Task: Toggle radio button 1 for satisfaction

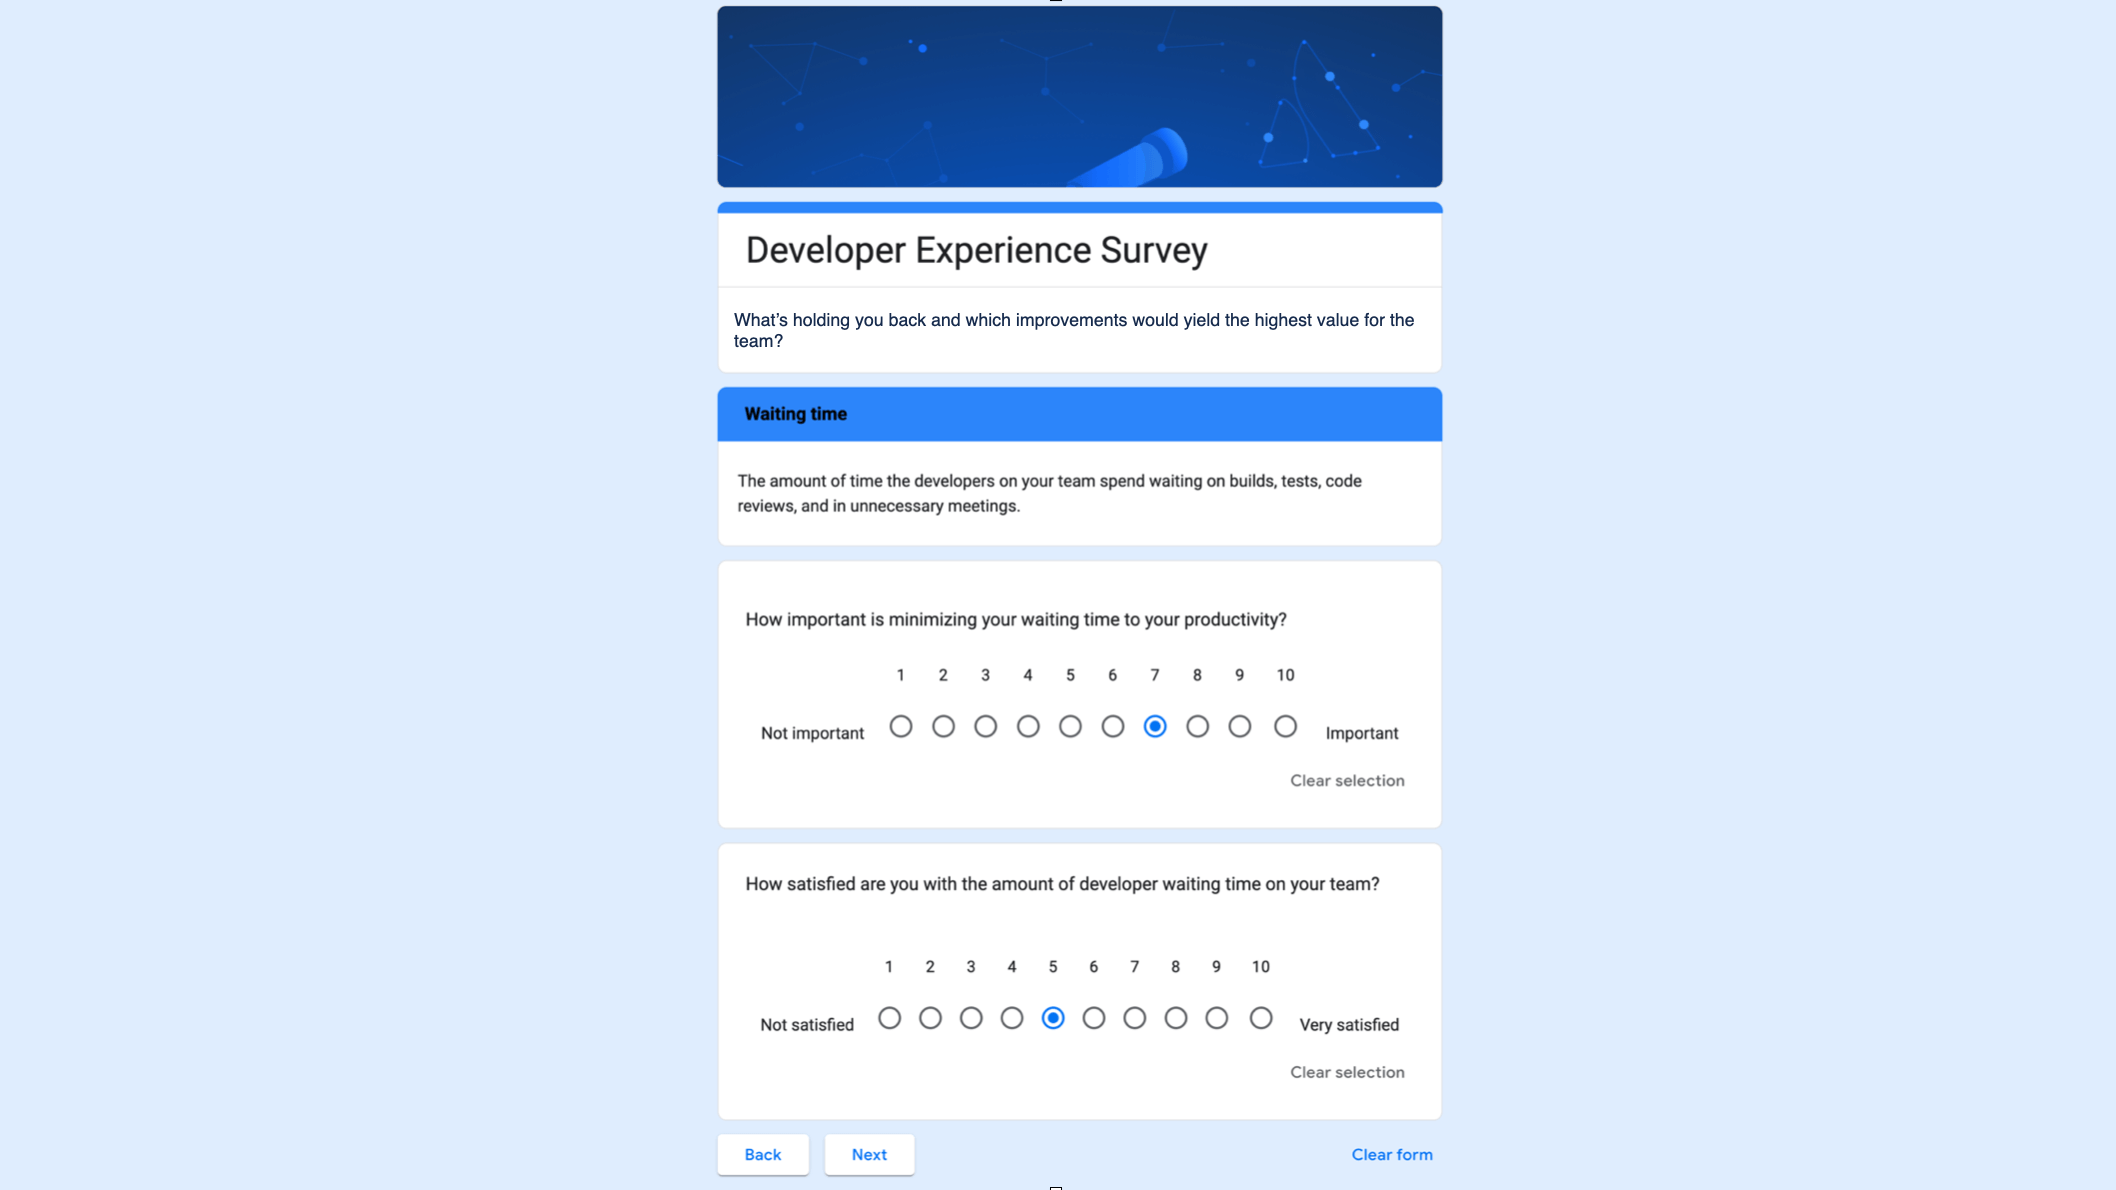Action: 888,1017
